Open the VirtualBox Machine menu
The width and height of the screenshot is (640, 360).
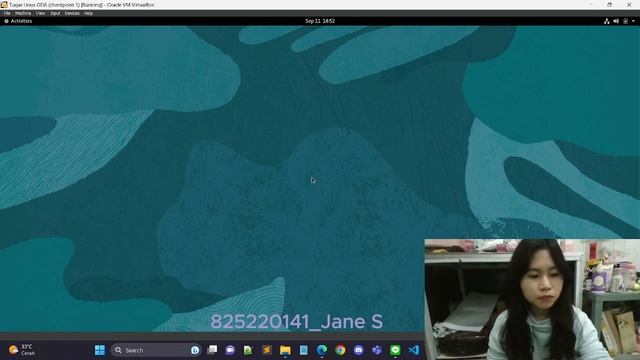(x=23, y=13)
